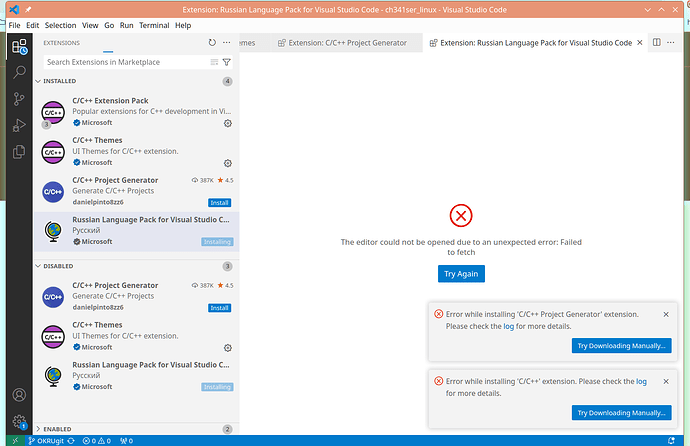Open gear settings for C/C++ Extension Pack
The width and height of the screenshot is (690, 446).
[x=228, y=123]
